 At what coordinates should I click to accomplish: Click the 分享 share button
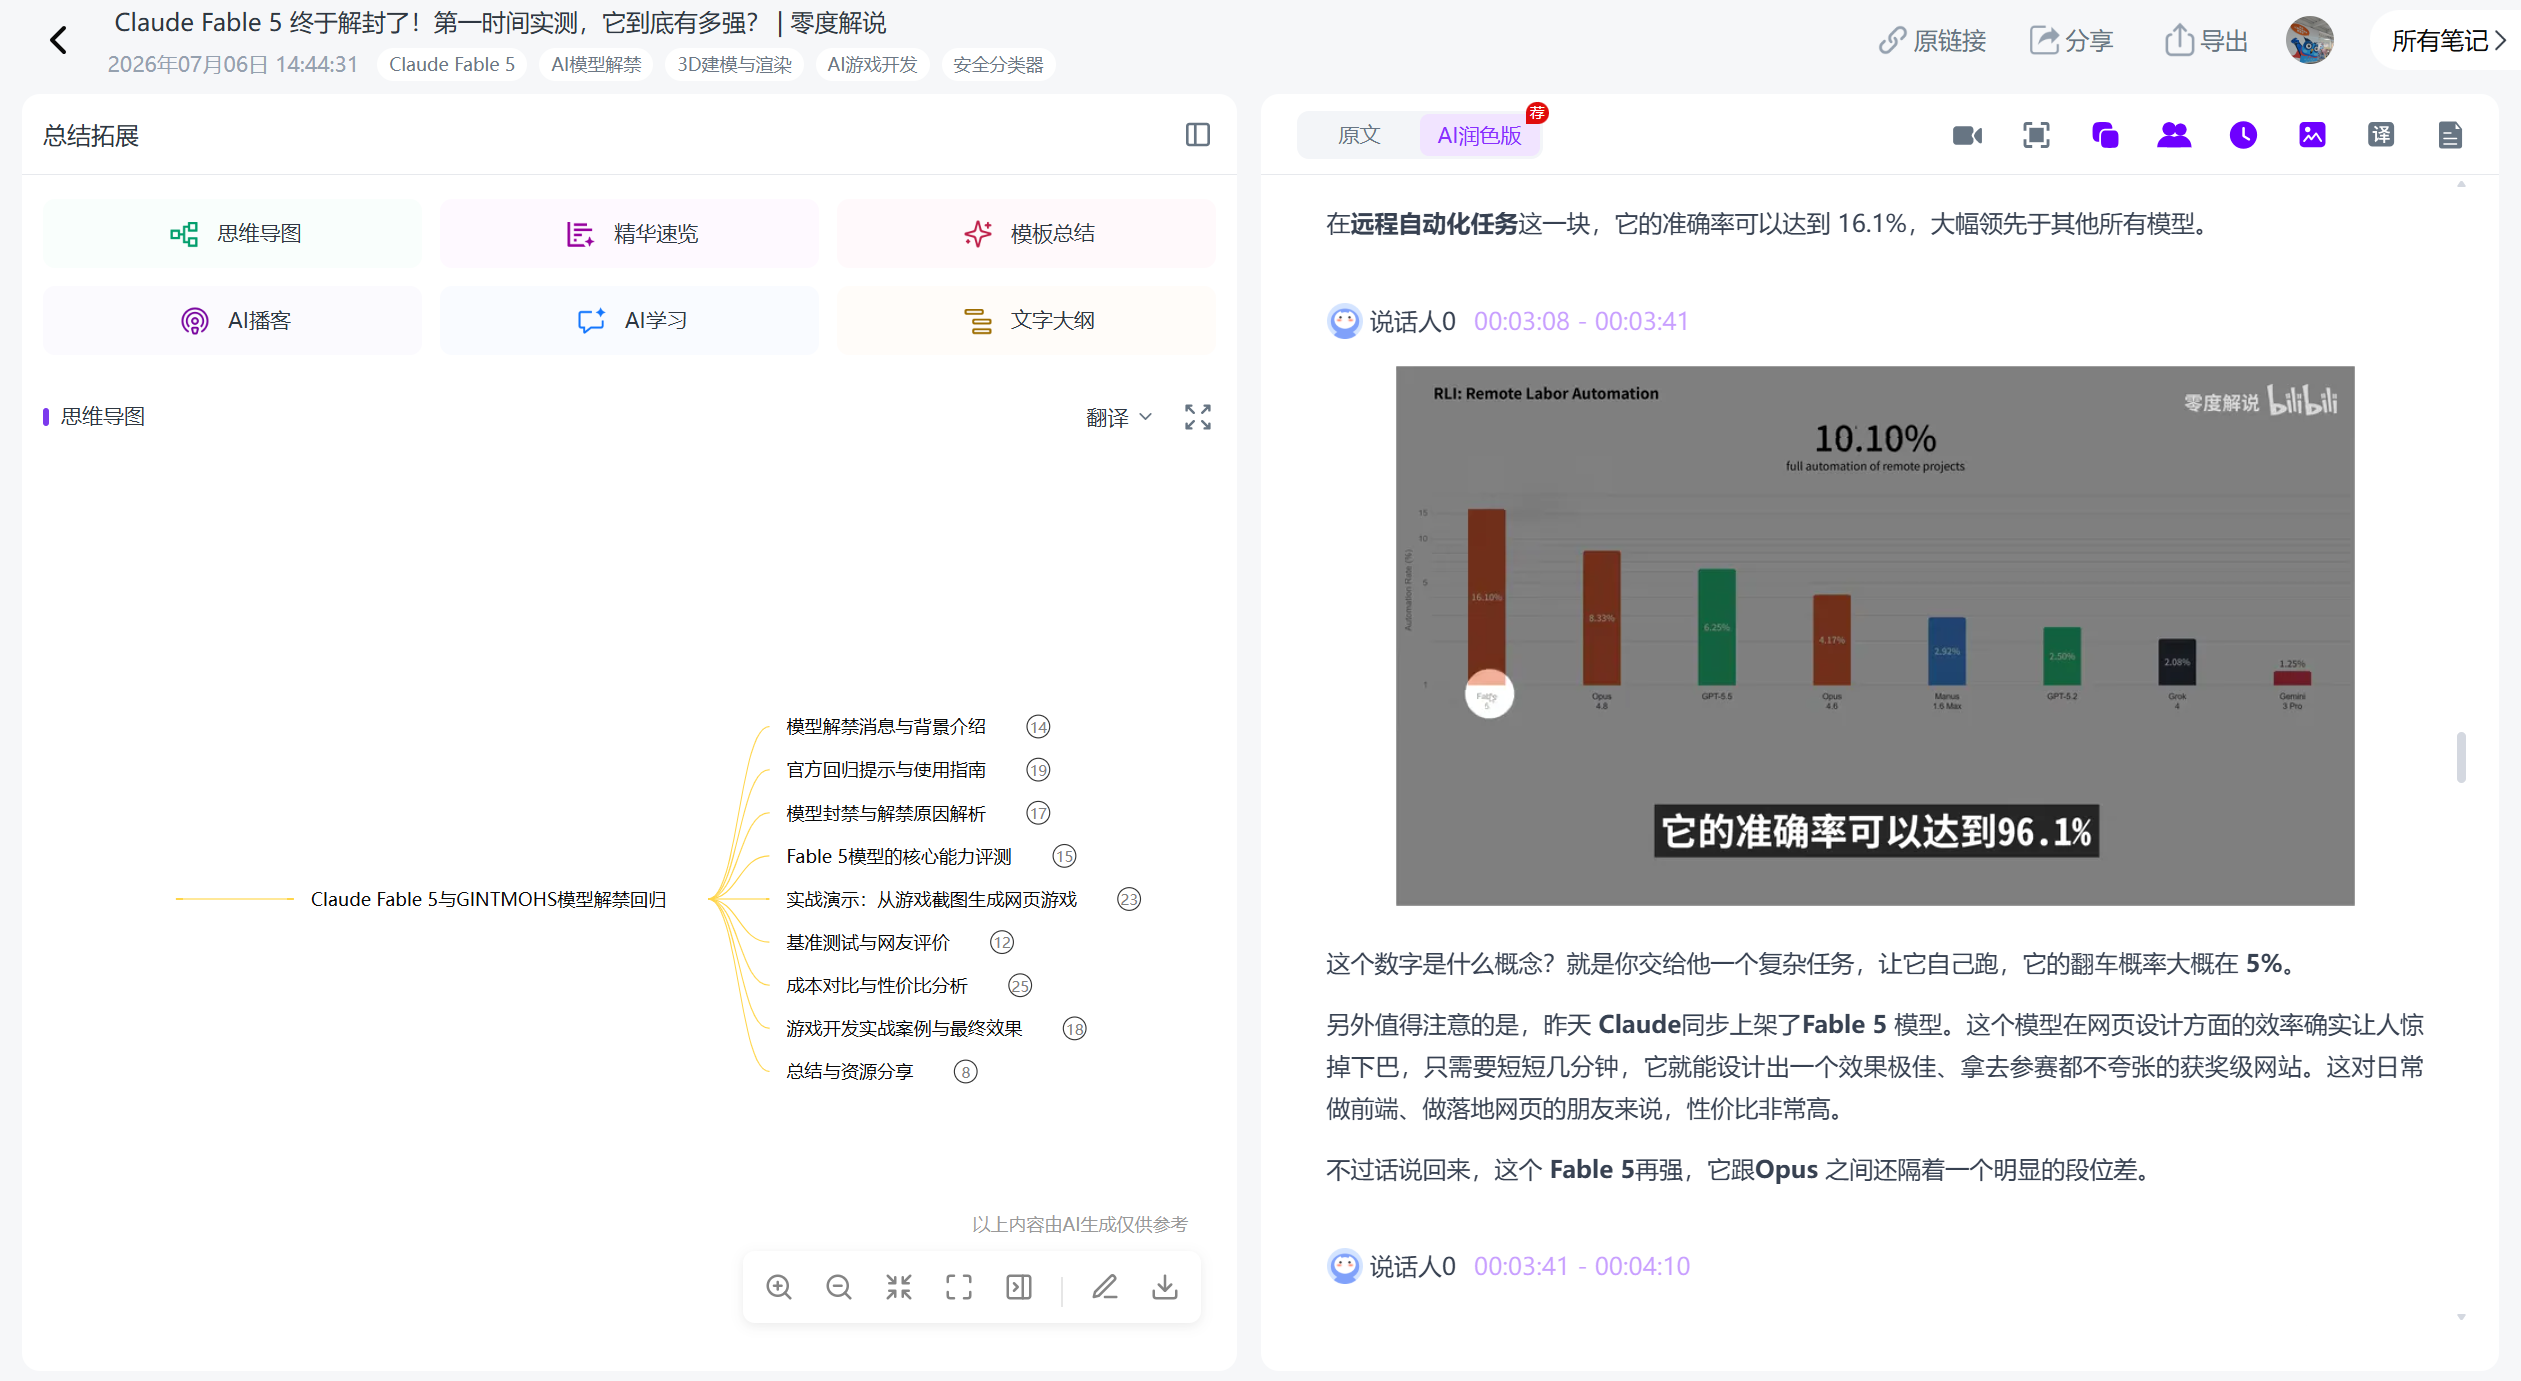click(2071, 41)
